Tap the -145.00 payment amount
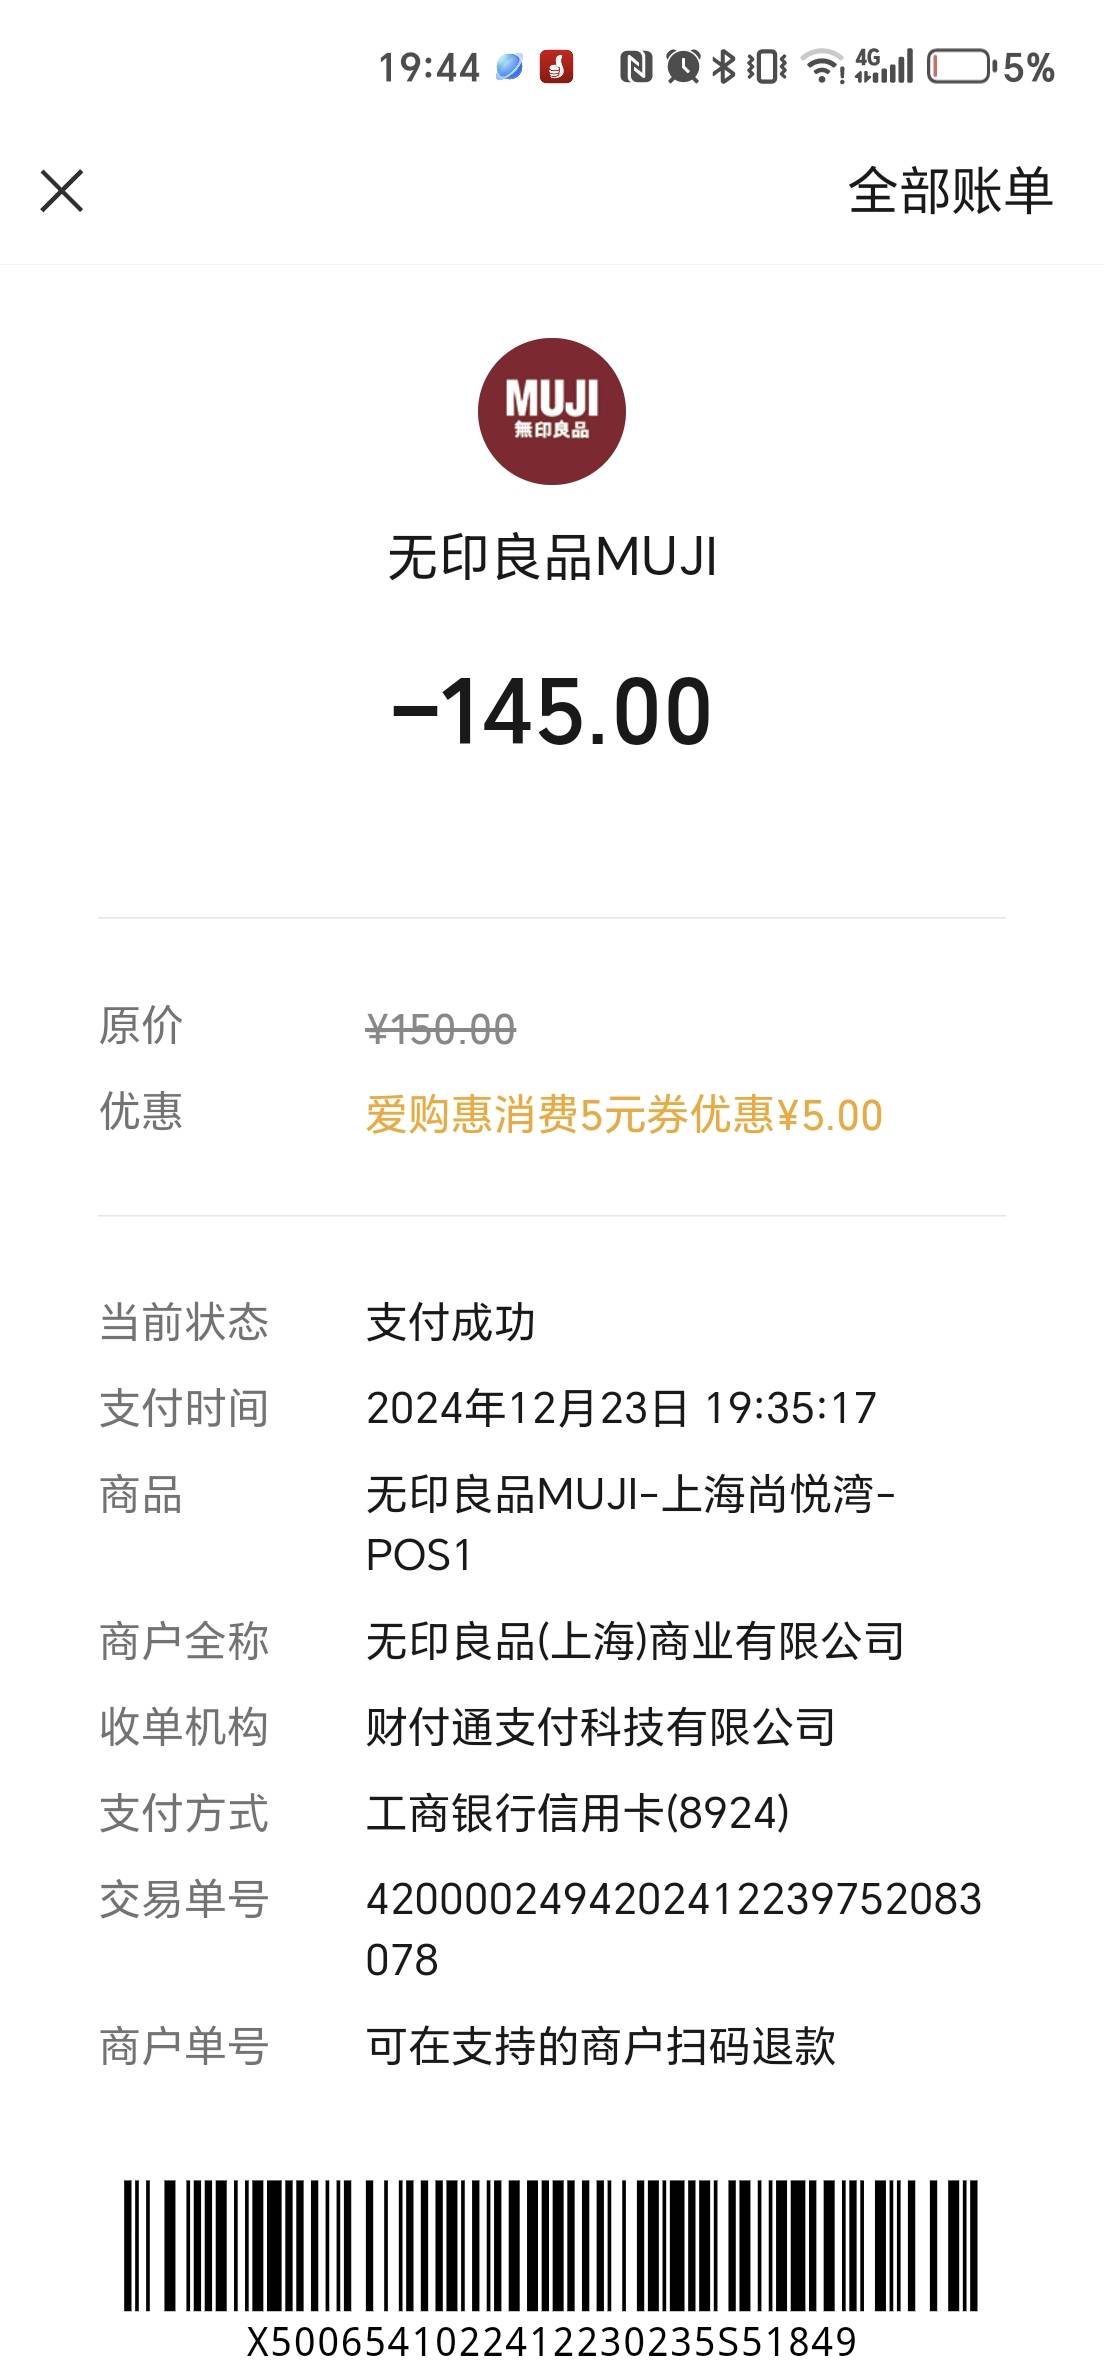1104x2376 pixels. pos(552,711)
